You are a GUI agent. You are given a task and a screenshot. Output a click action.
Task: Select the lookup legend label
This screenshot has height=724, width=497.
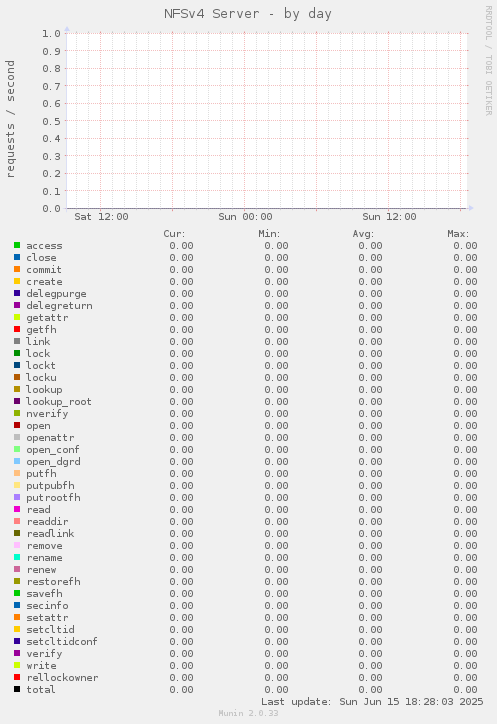(44, 390)
